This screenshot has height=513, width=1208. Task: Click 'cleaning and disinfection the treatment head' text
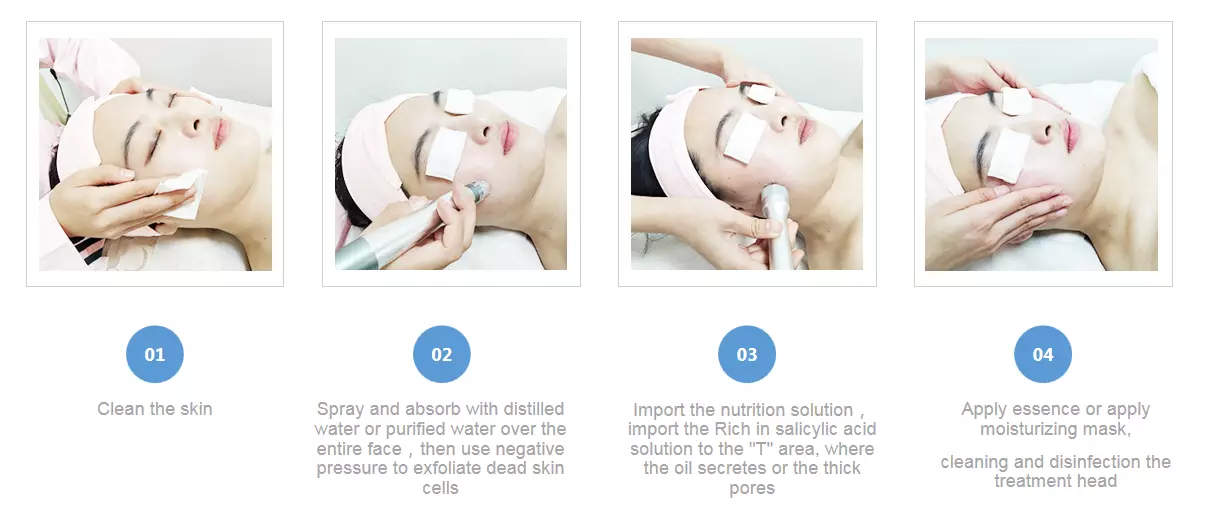click(x=1056, y=471)
